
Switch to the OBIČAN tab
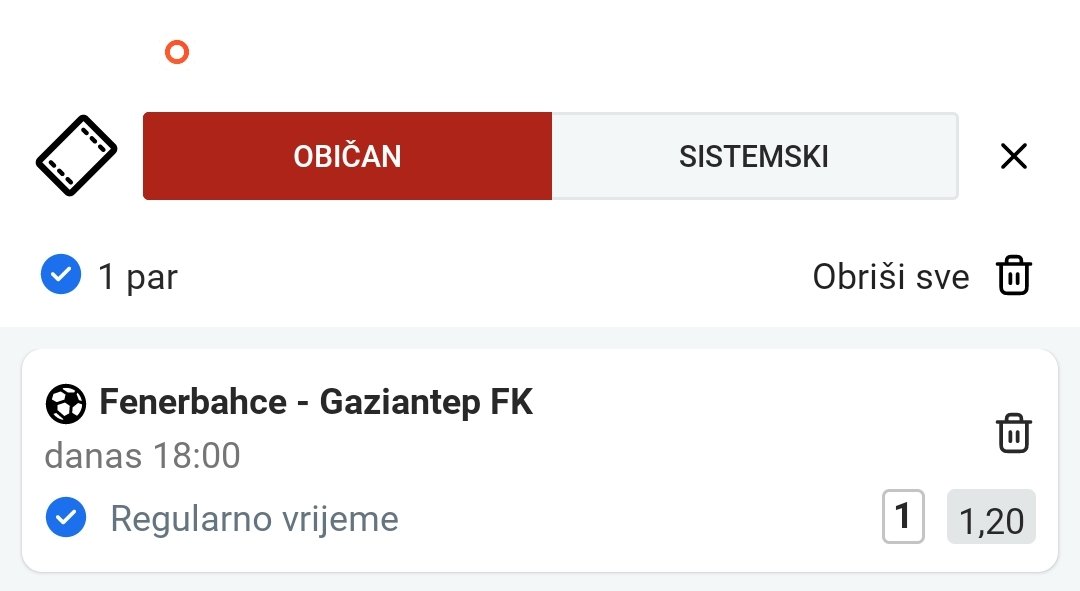tap(347, 156)
